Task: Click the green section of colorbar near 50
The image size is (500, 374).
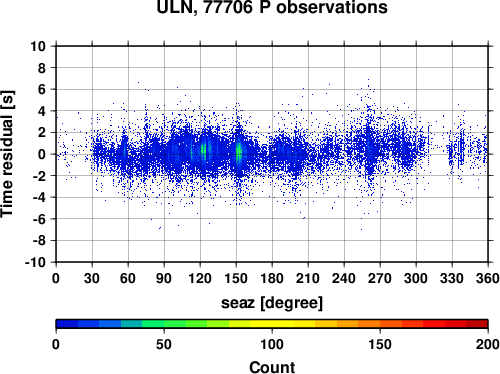Action: pos(164,324)
